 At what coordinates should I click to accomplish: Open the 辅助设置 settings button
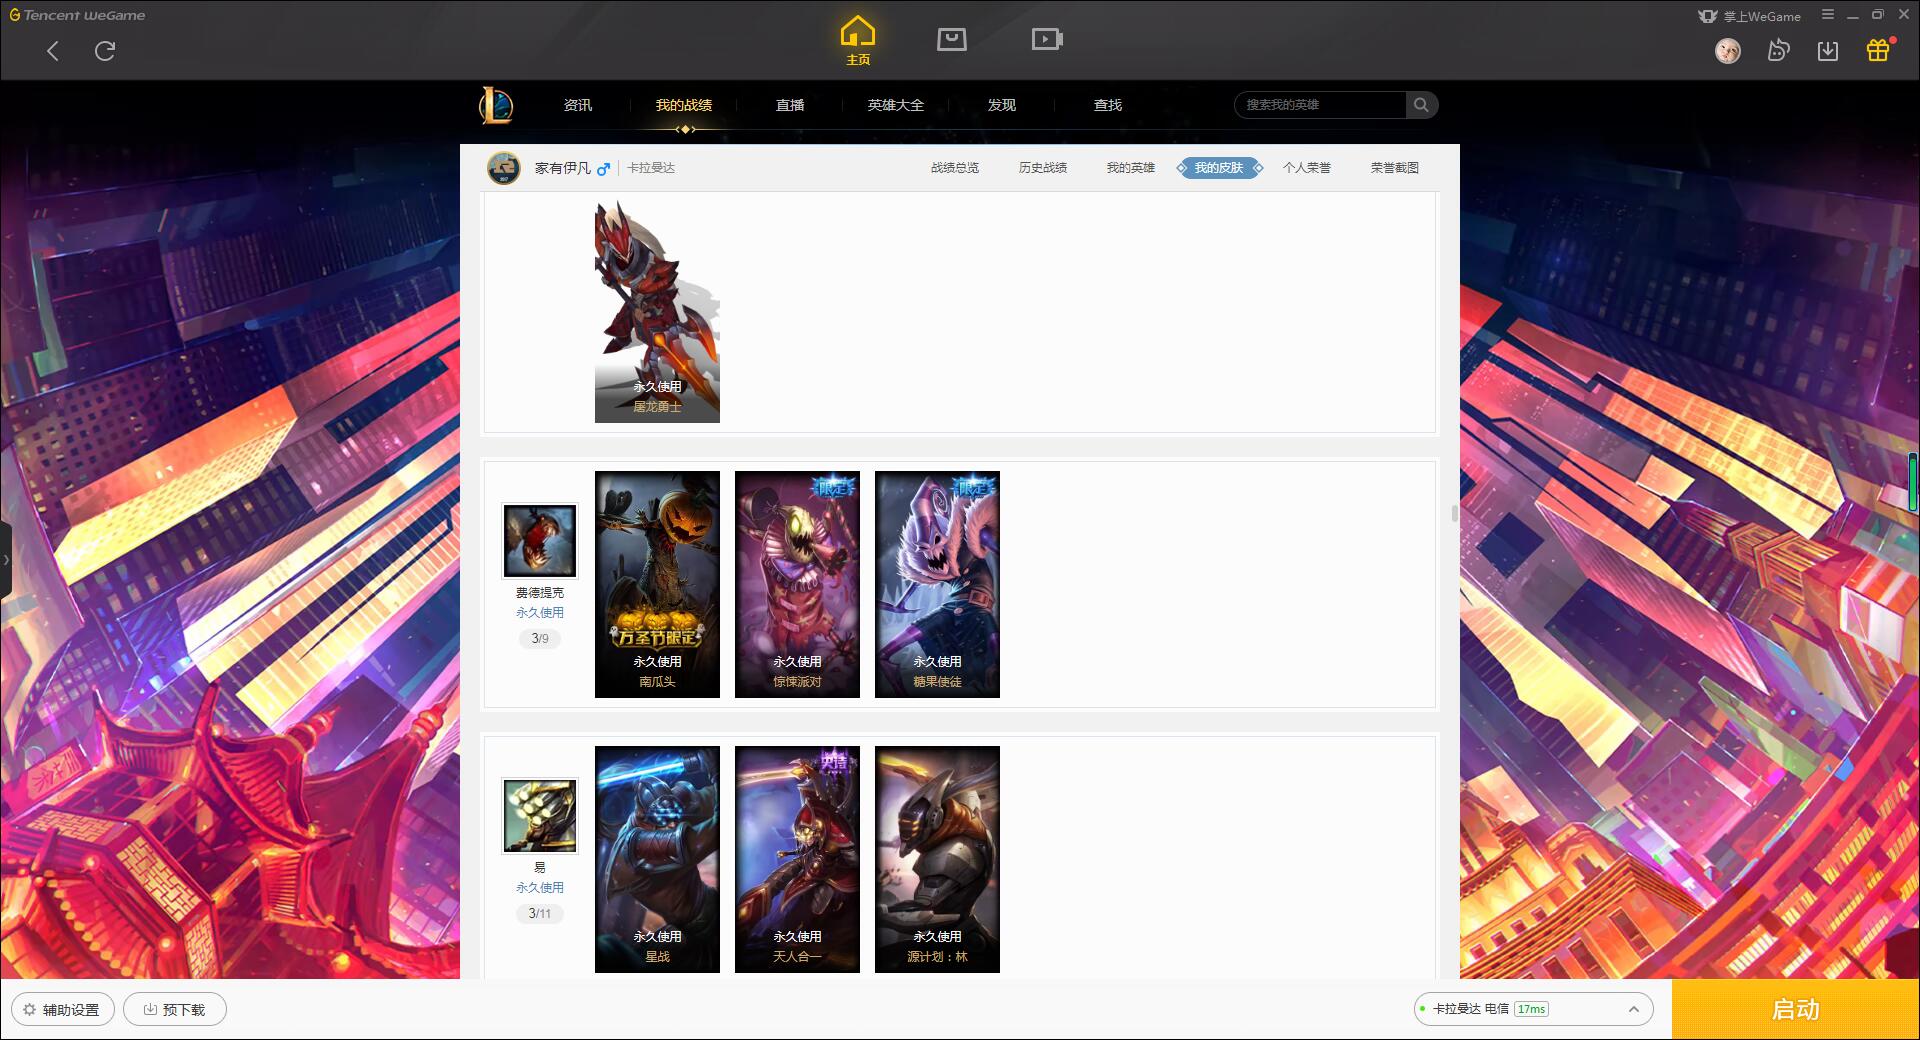62,1009
